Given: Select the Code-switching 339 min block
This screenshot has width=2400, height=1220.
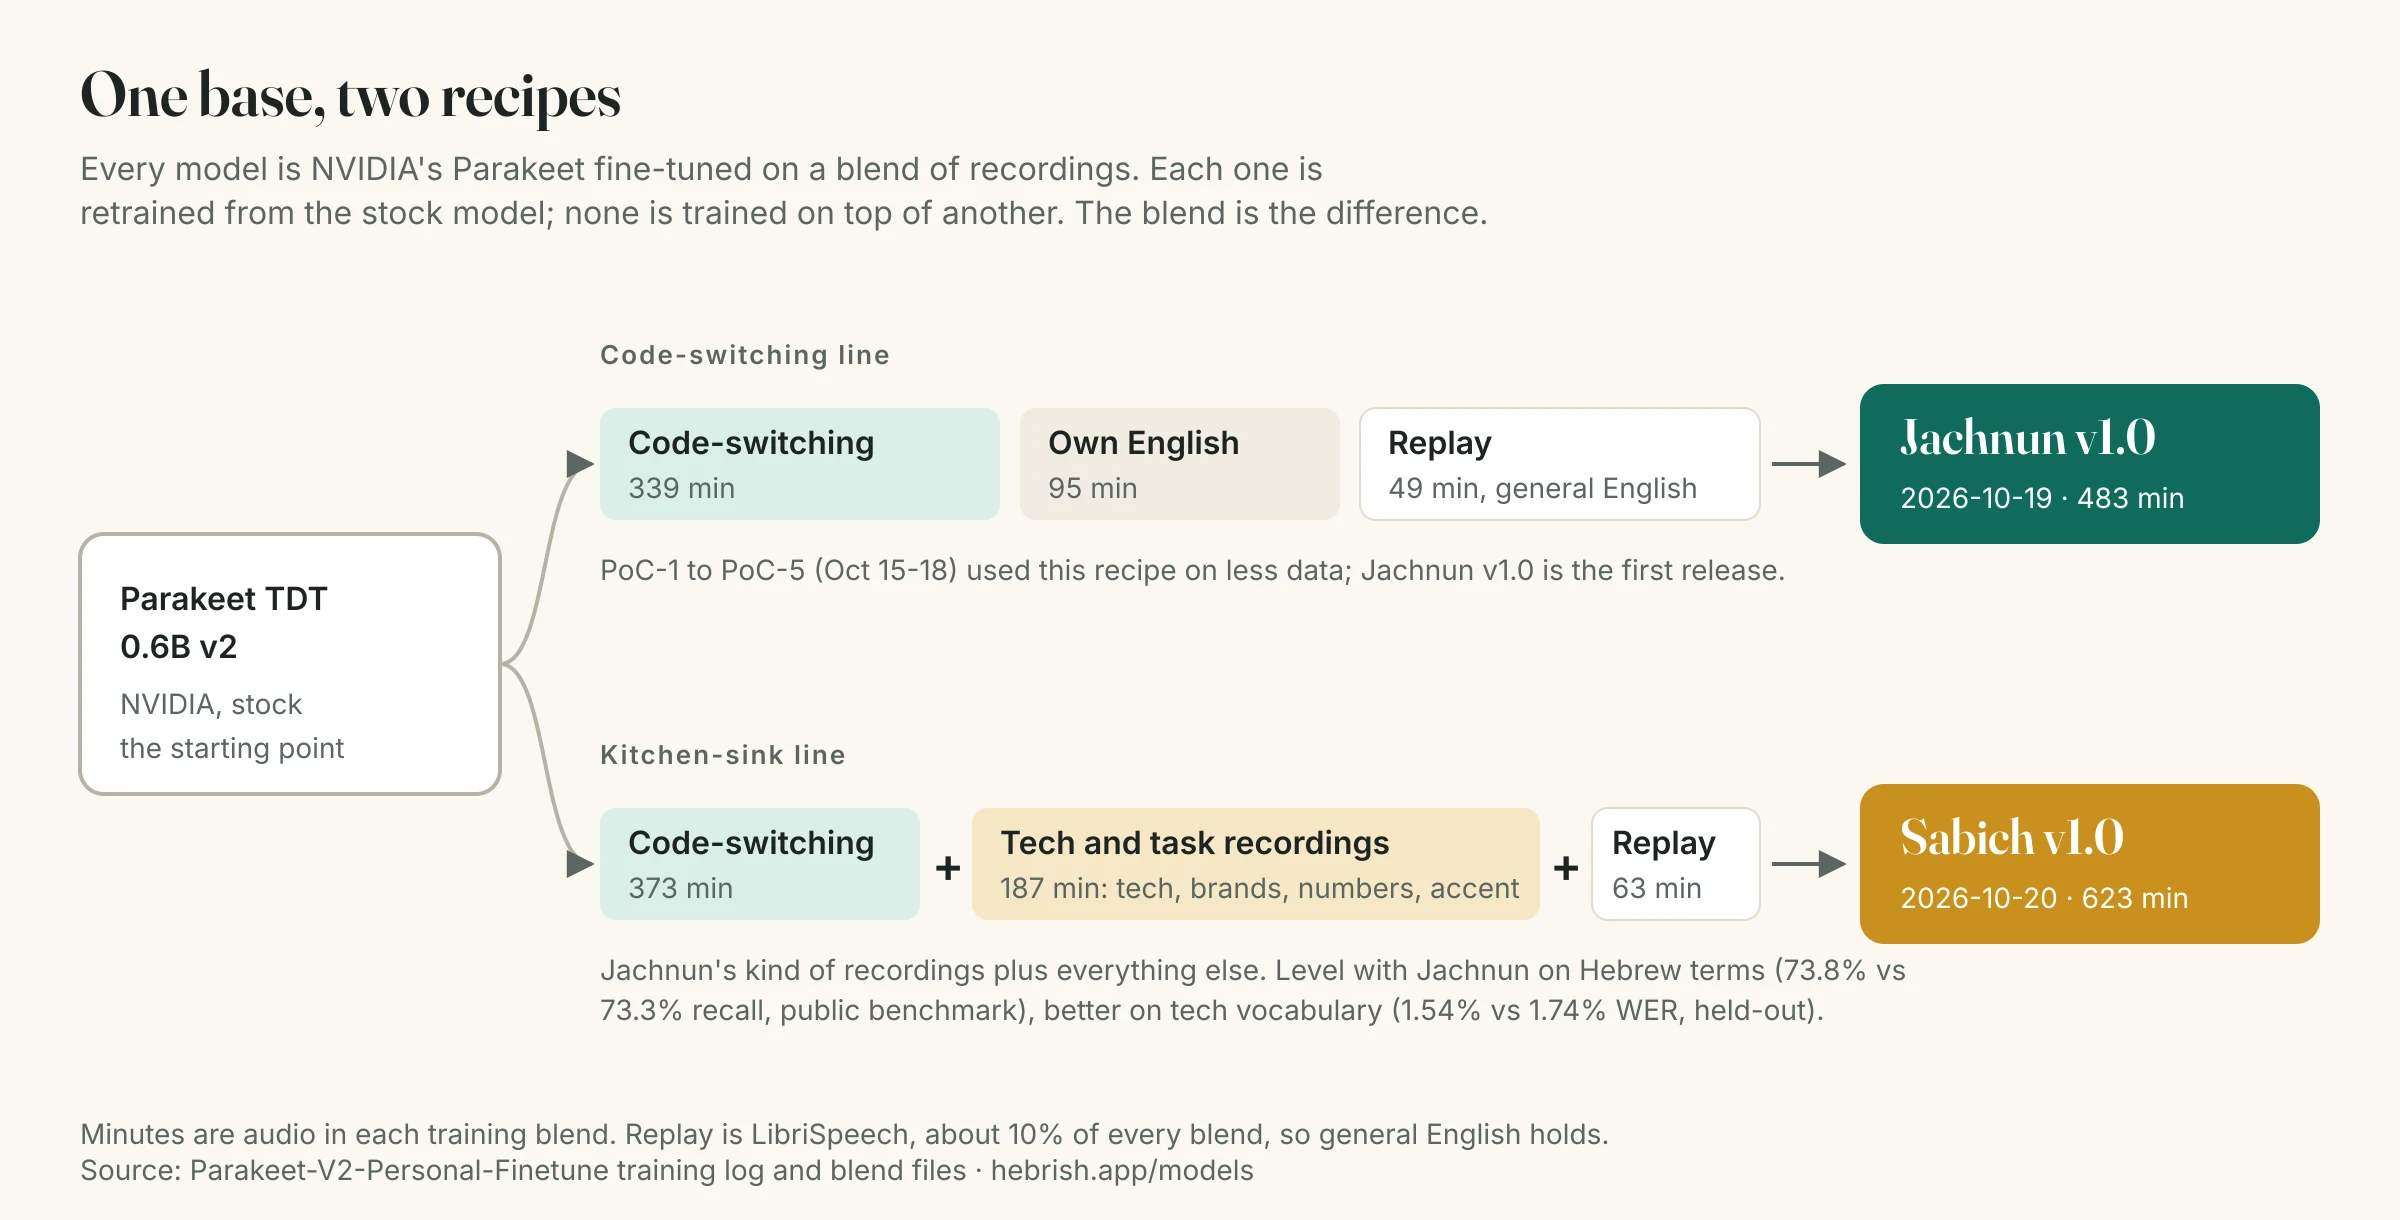Looking at the screenshot, I should [x=800, y=464].
